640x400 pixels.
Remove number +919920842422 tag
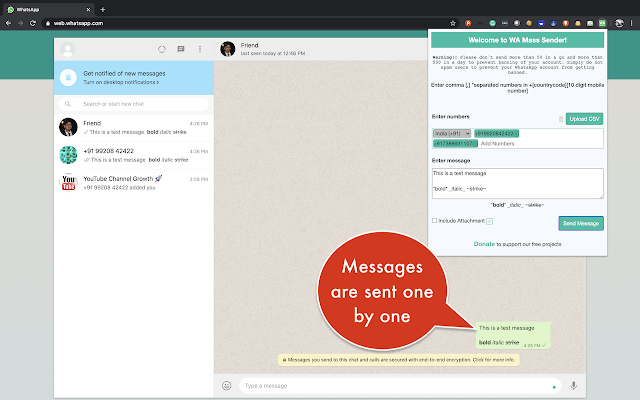pyautogui.click(x=517, y=133)
